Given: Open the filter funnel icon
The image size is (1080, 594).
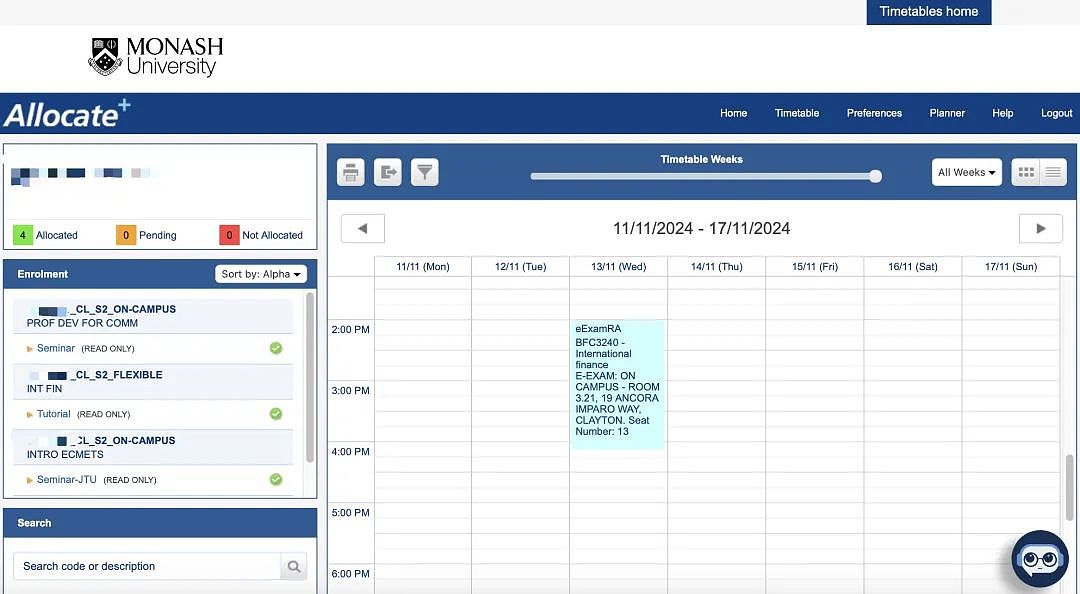Looking at the screenshot, I should coord(425,172).
